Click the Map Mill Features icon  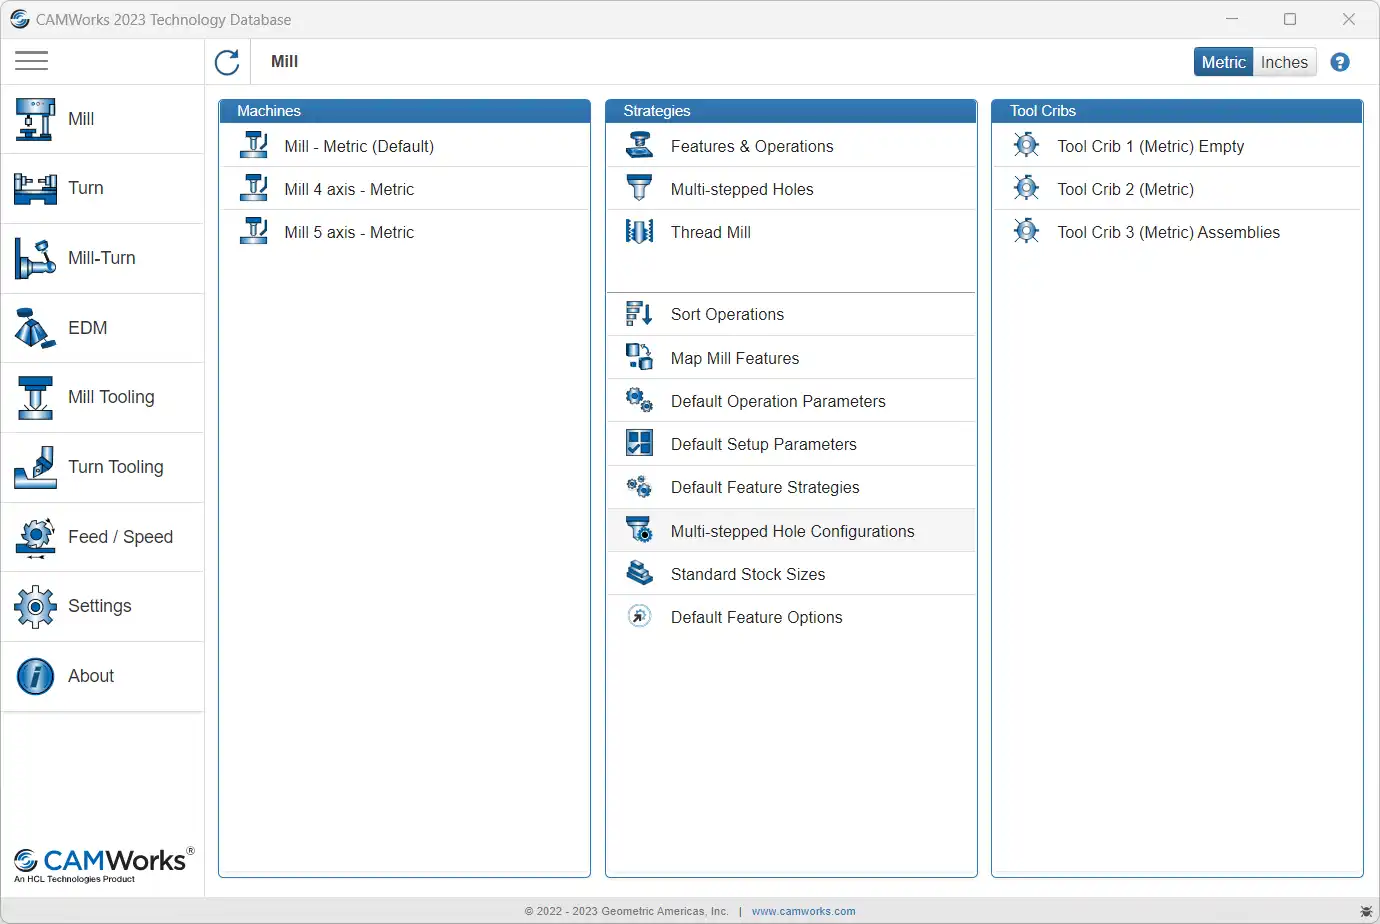tap(639, 357)
